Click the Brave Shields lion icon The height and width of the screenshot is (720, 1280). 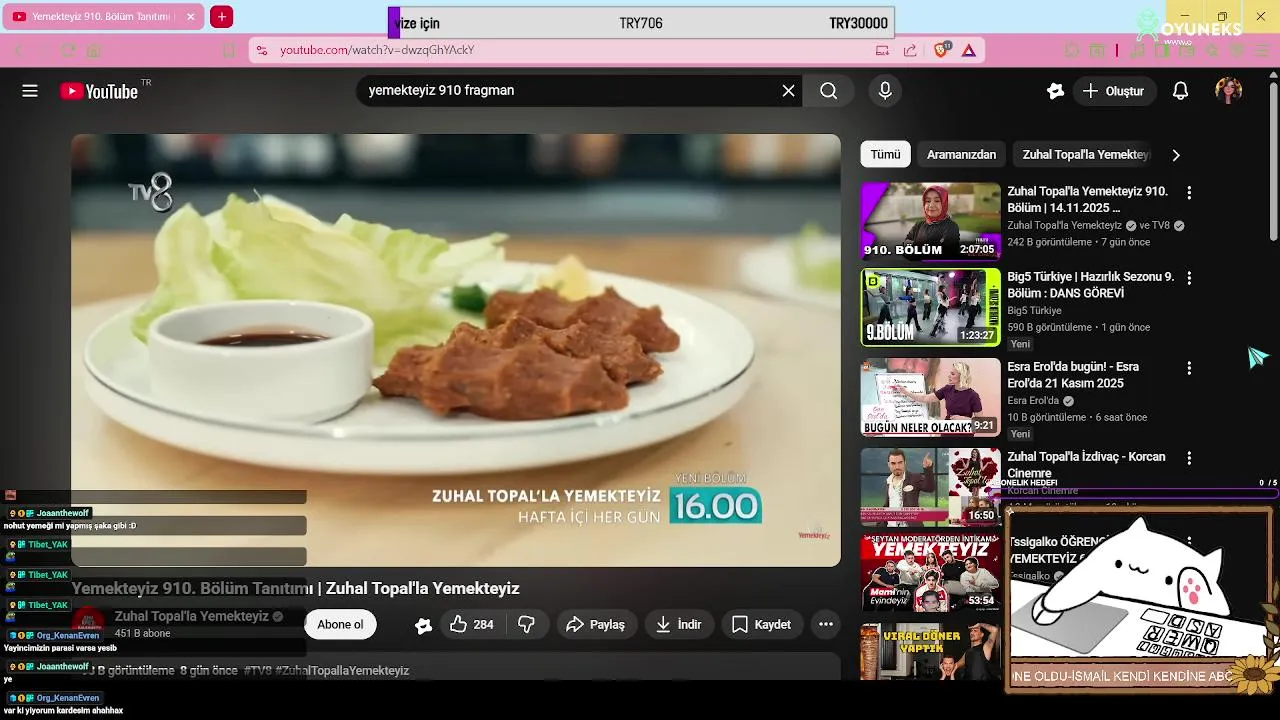[x=941, y=50]
